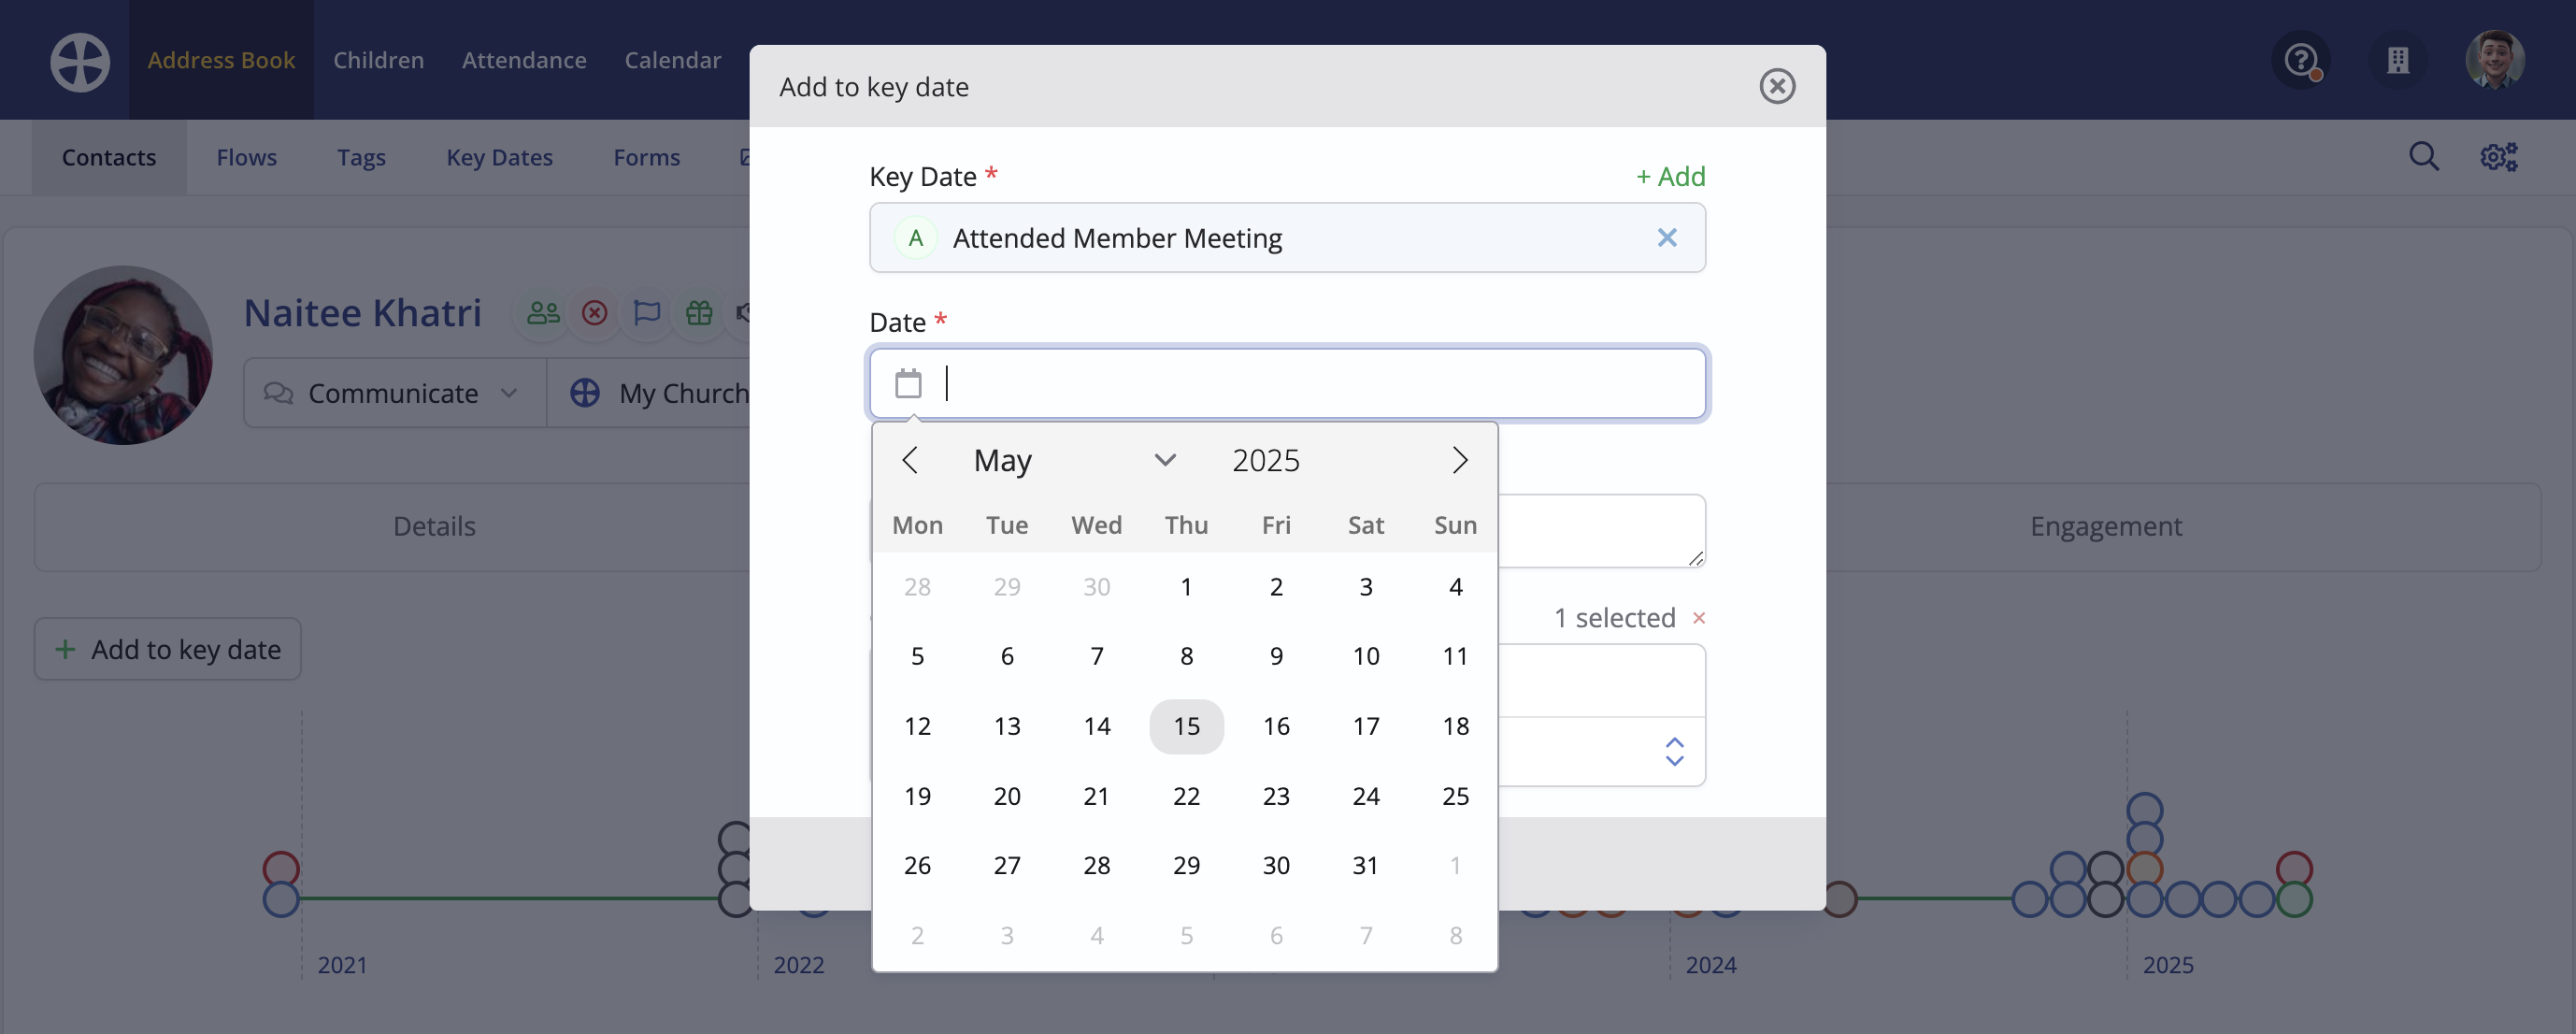Click the calendar icon in Date field
Viewport: 2576px width, 1034px height.
point(908,383)
